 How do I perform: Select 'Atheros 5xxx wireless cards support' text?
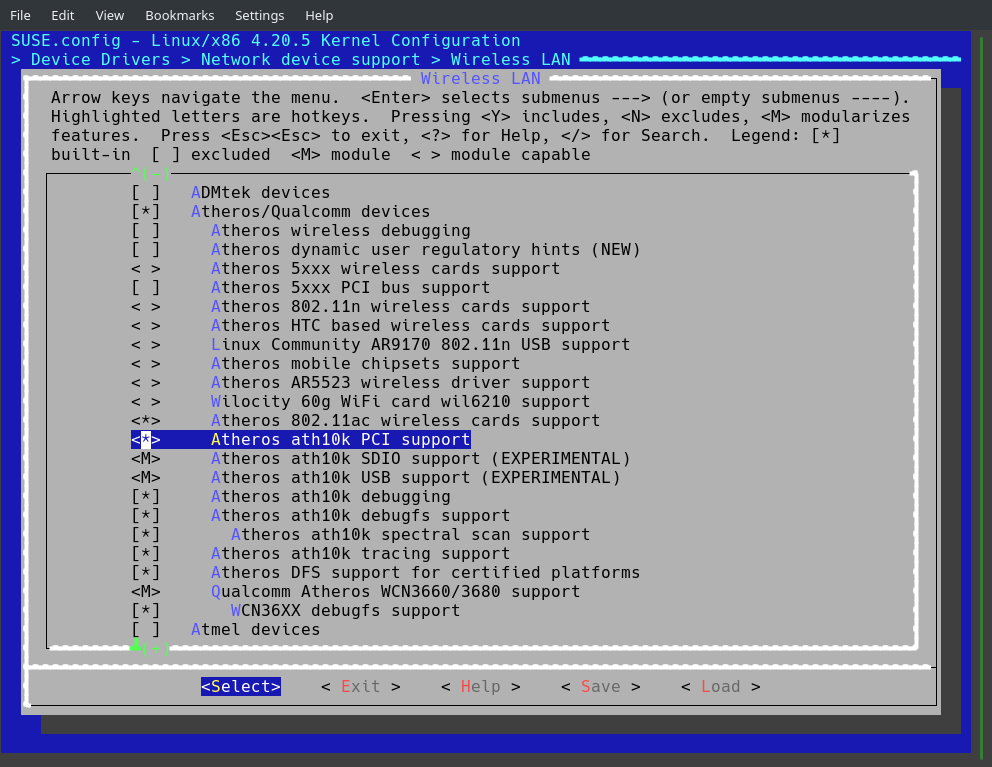386,268
